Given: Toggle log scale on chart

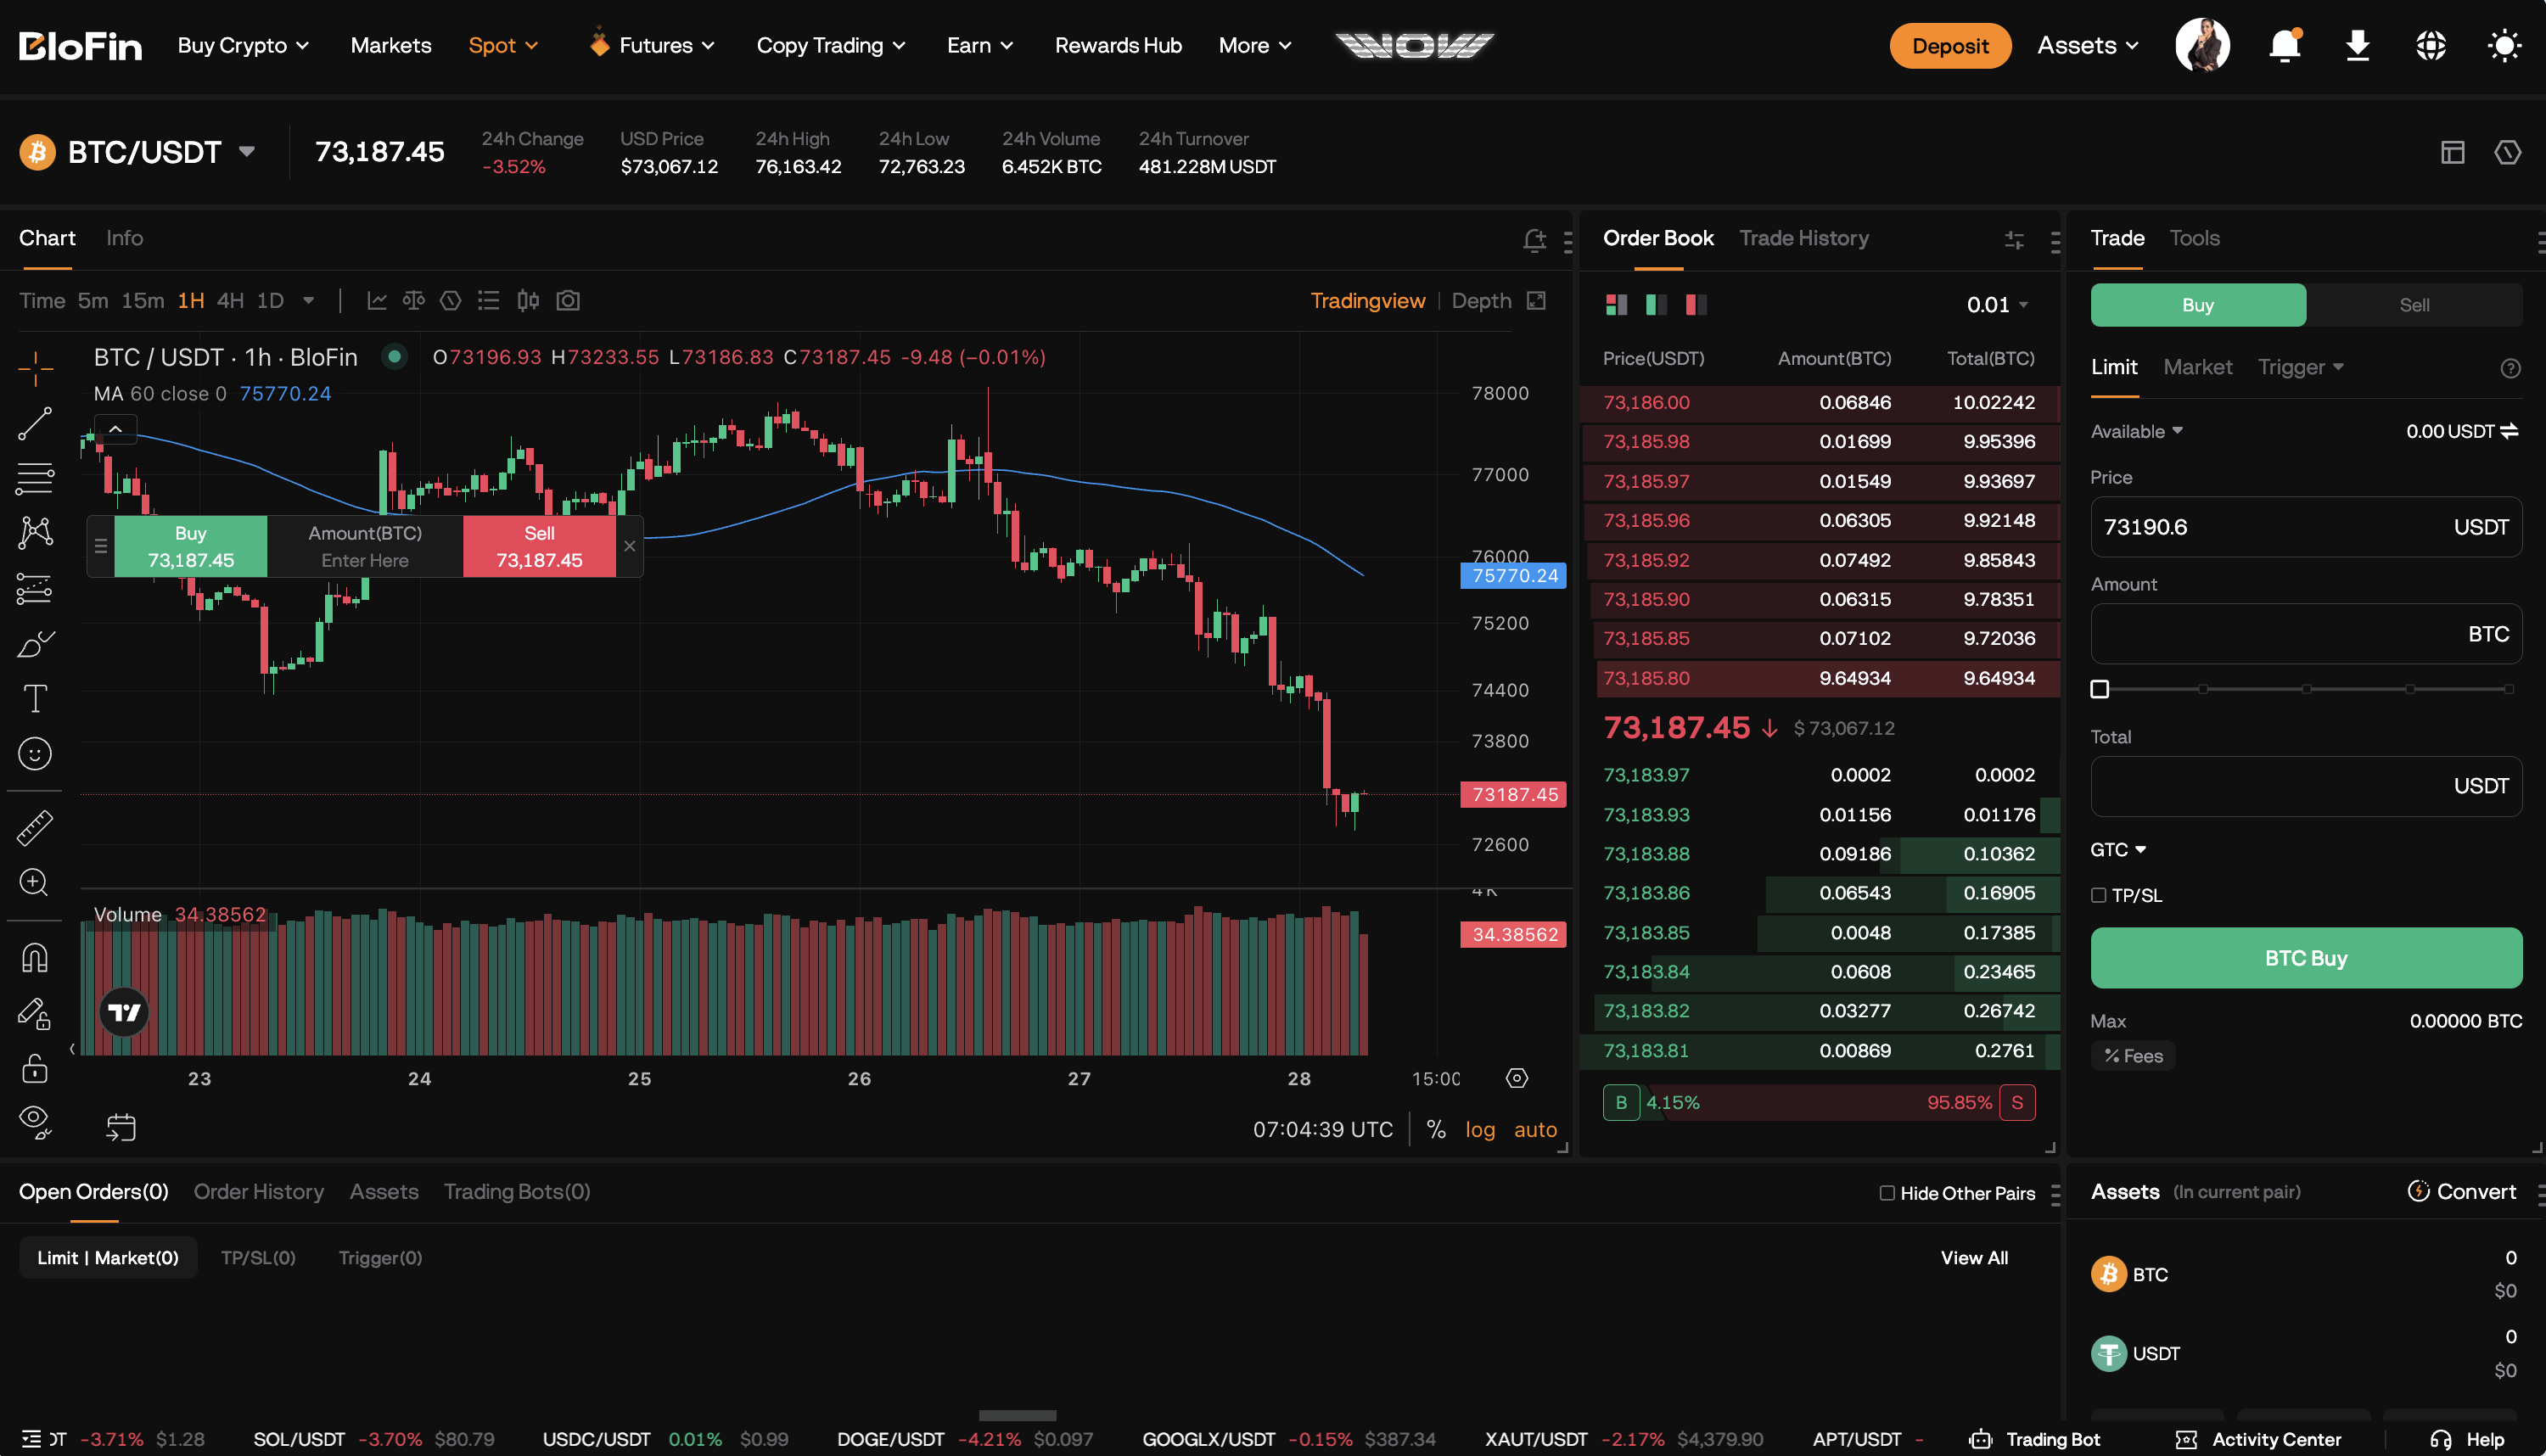Looking at the screenshot, I should [1480, 1129].
